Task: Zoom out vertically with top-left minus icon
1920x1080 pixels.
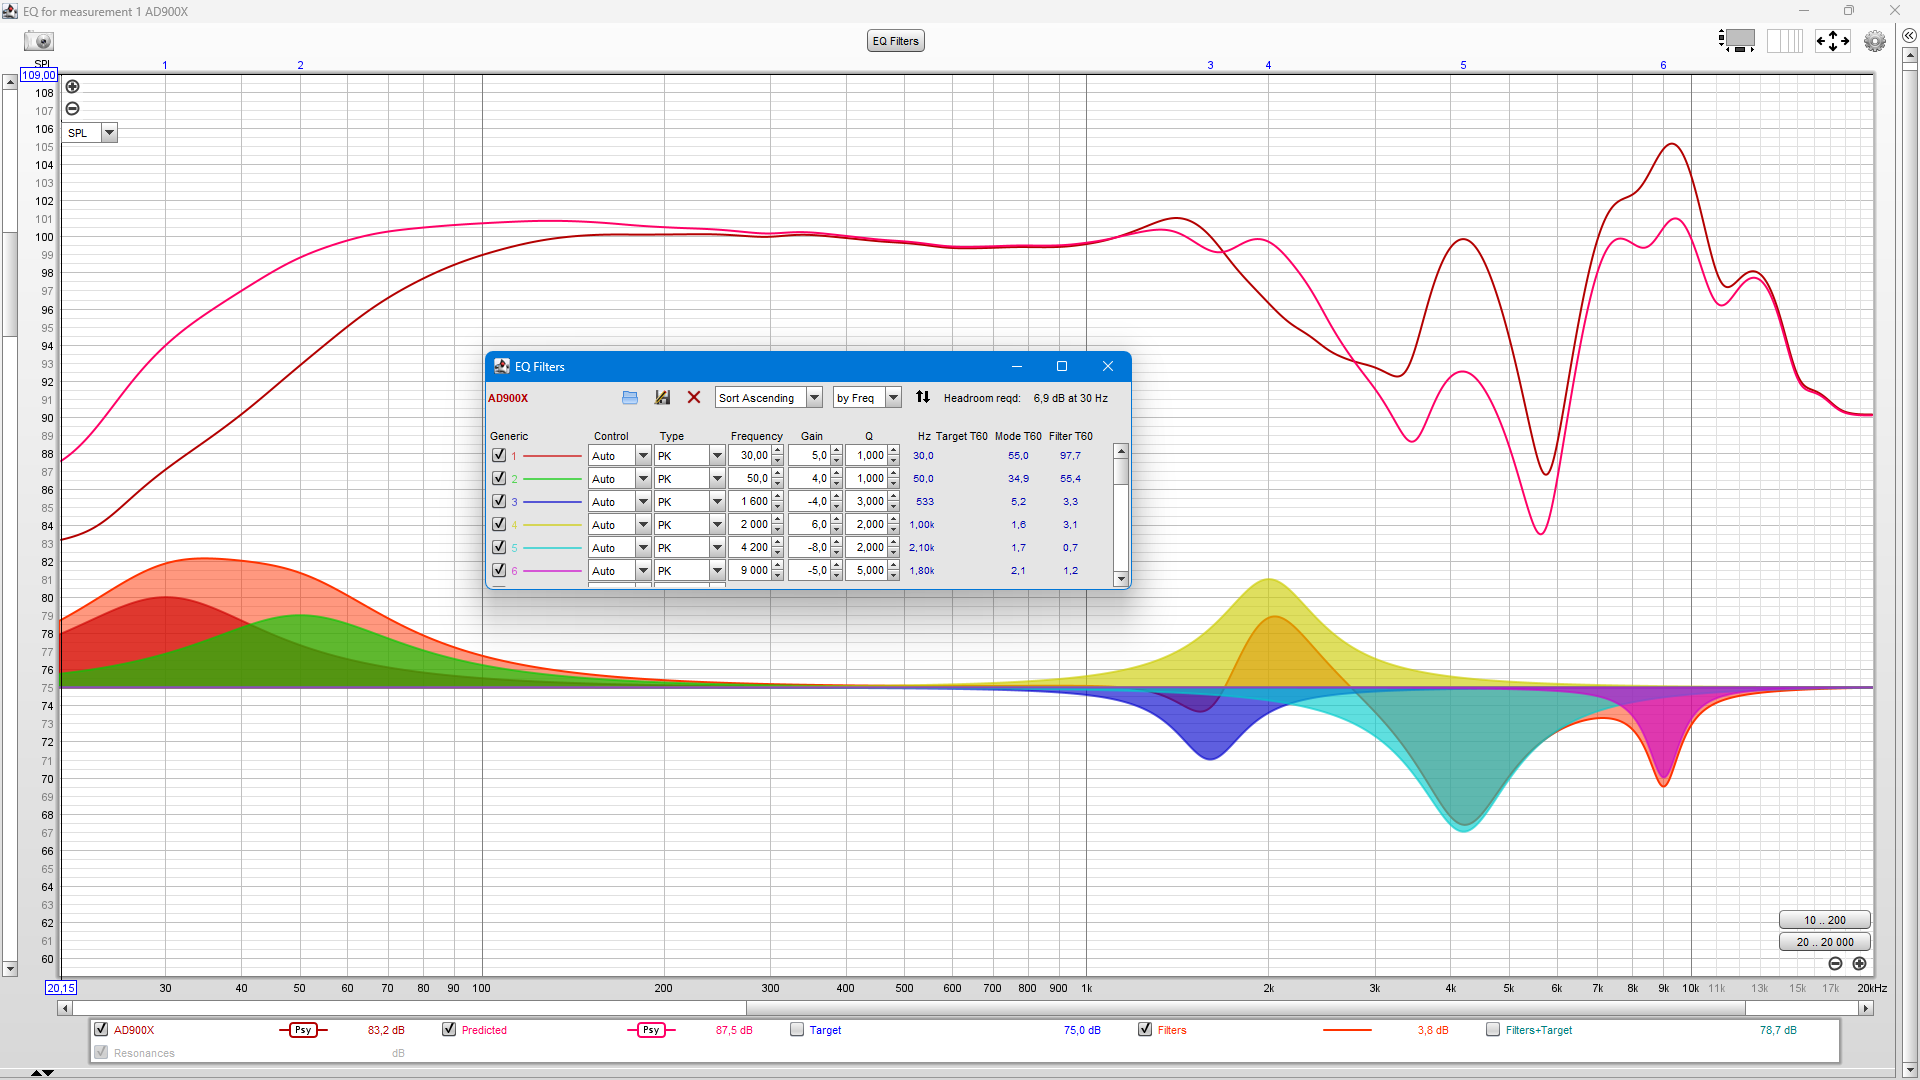Action: [x=72, y=109]
